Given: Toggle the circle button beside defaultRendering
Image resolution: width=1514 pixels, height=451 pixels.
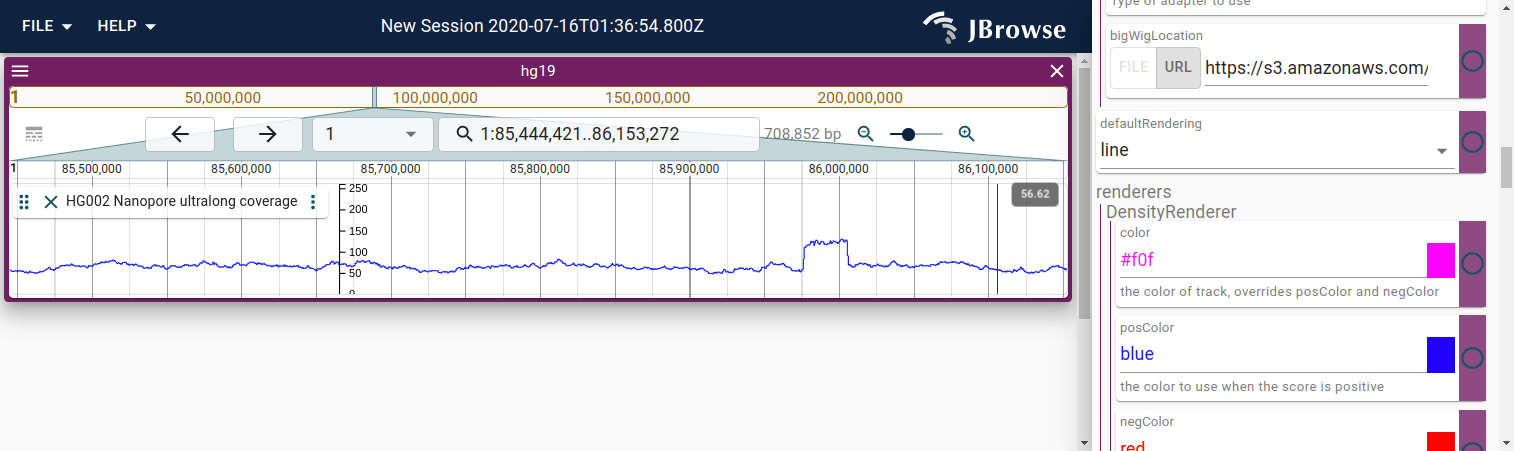Looking at the screenshot, I should point(1472,142).
